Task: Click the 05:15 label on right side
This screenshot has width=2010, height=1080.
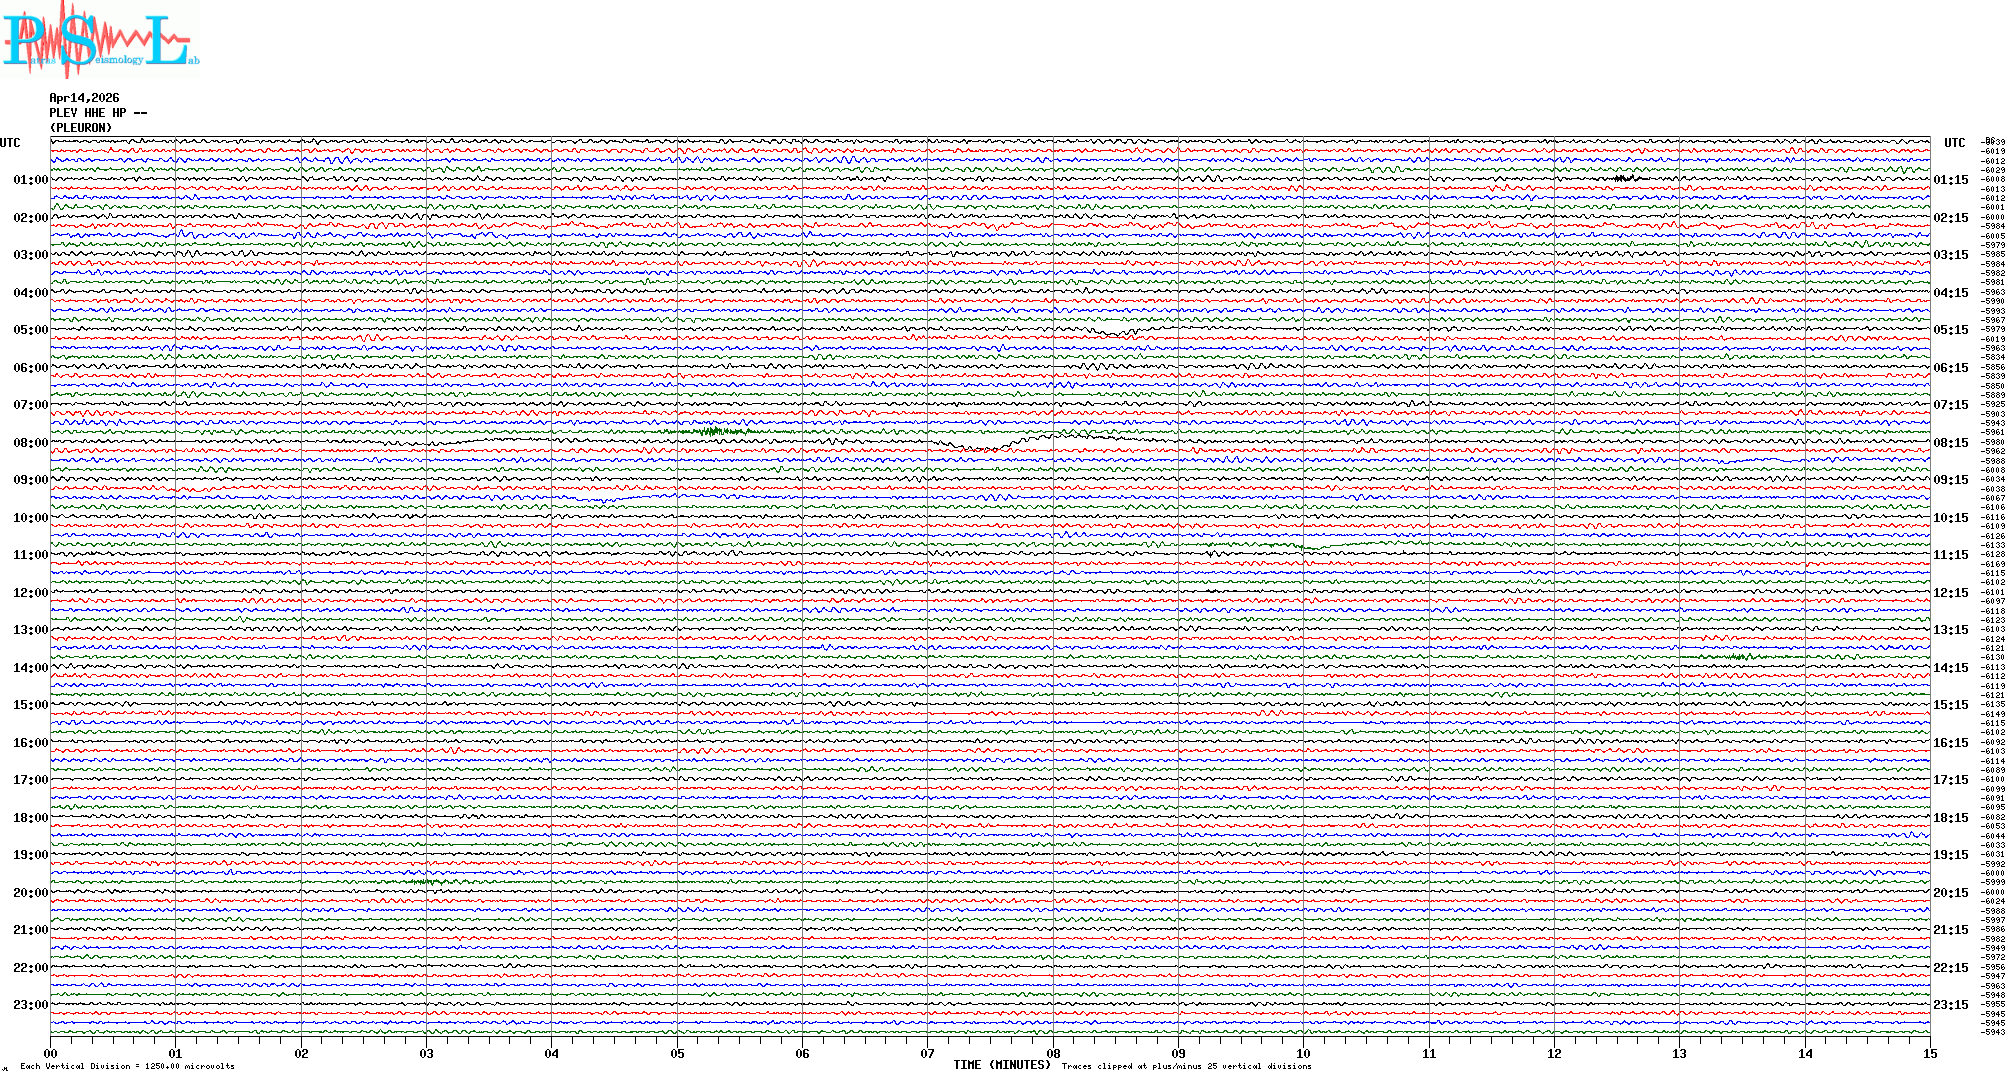Action: [x=1950, y=330]
